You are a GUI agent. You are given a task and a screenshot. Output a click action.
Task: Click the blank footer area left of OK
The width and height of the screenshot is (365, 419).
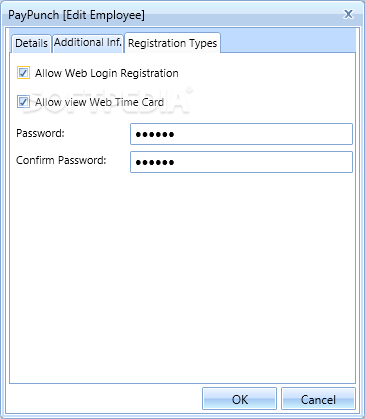coord(105,399)
